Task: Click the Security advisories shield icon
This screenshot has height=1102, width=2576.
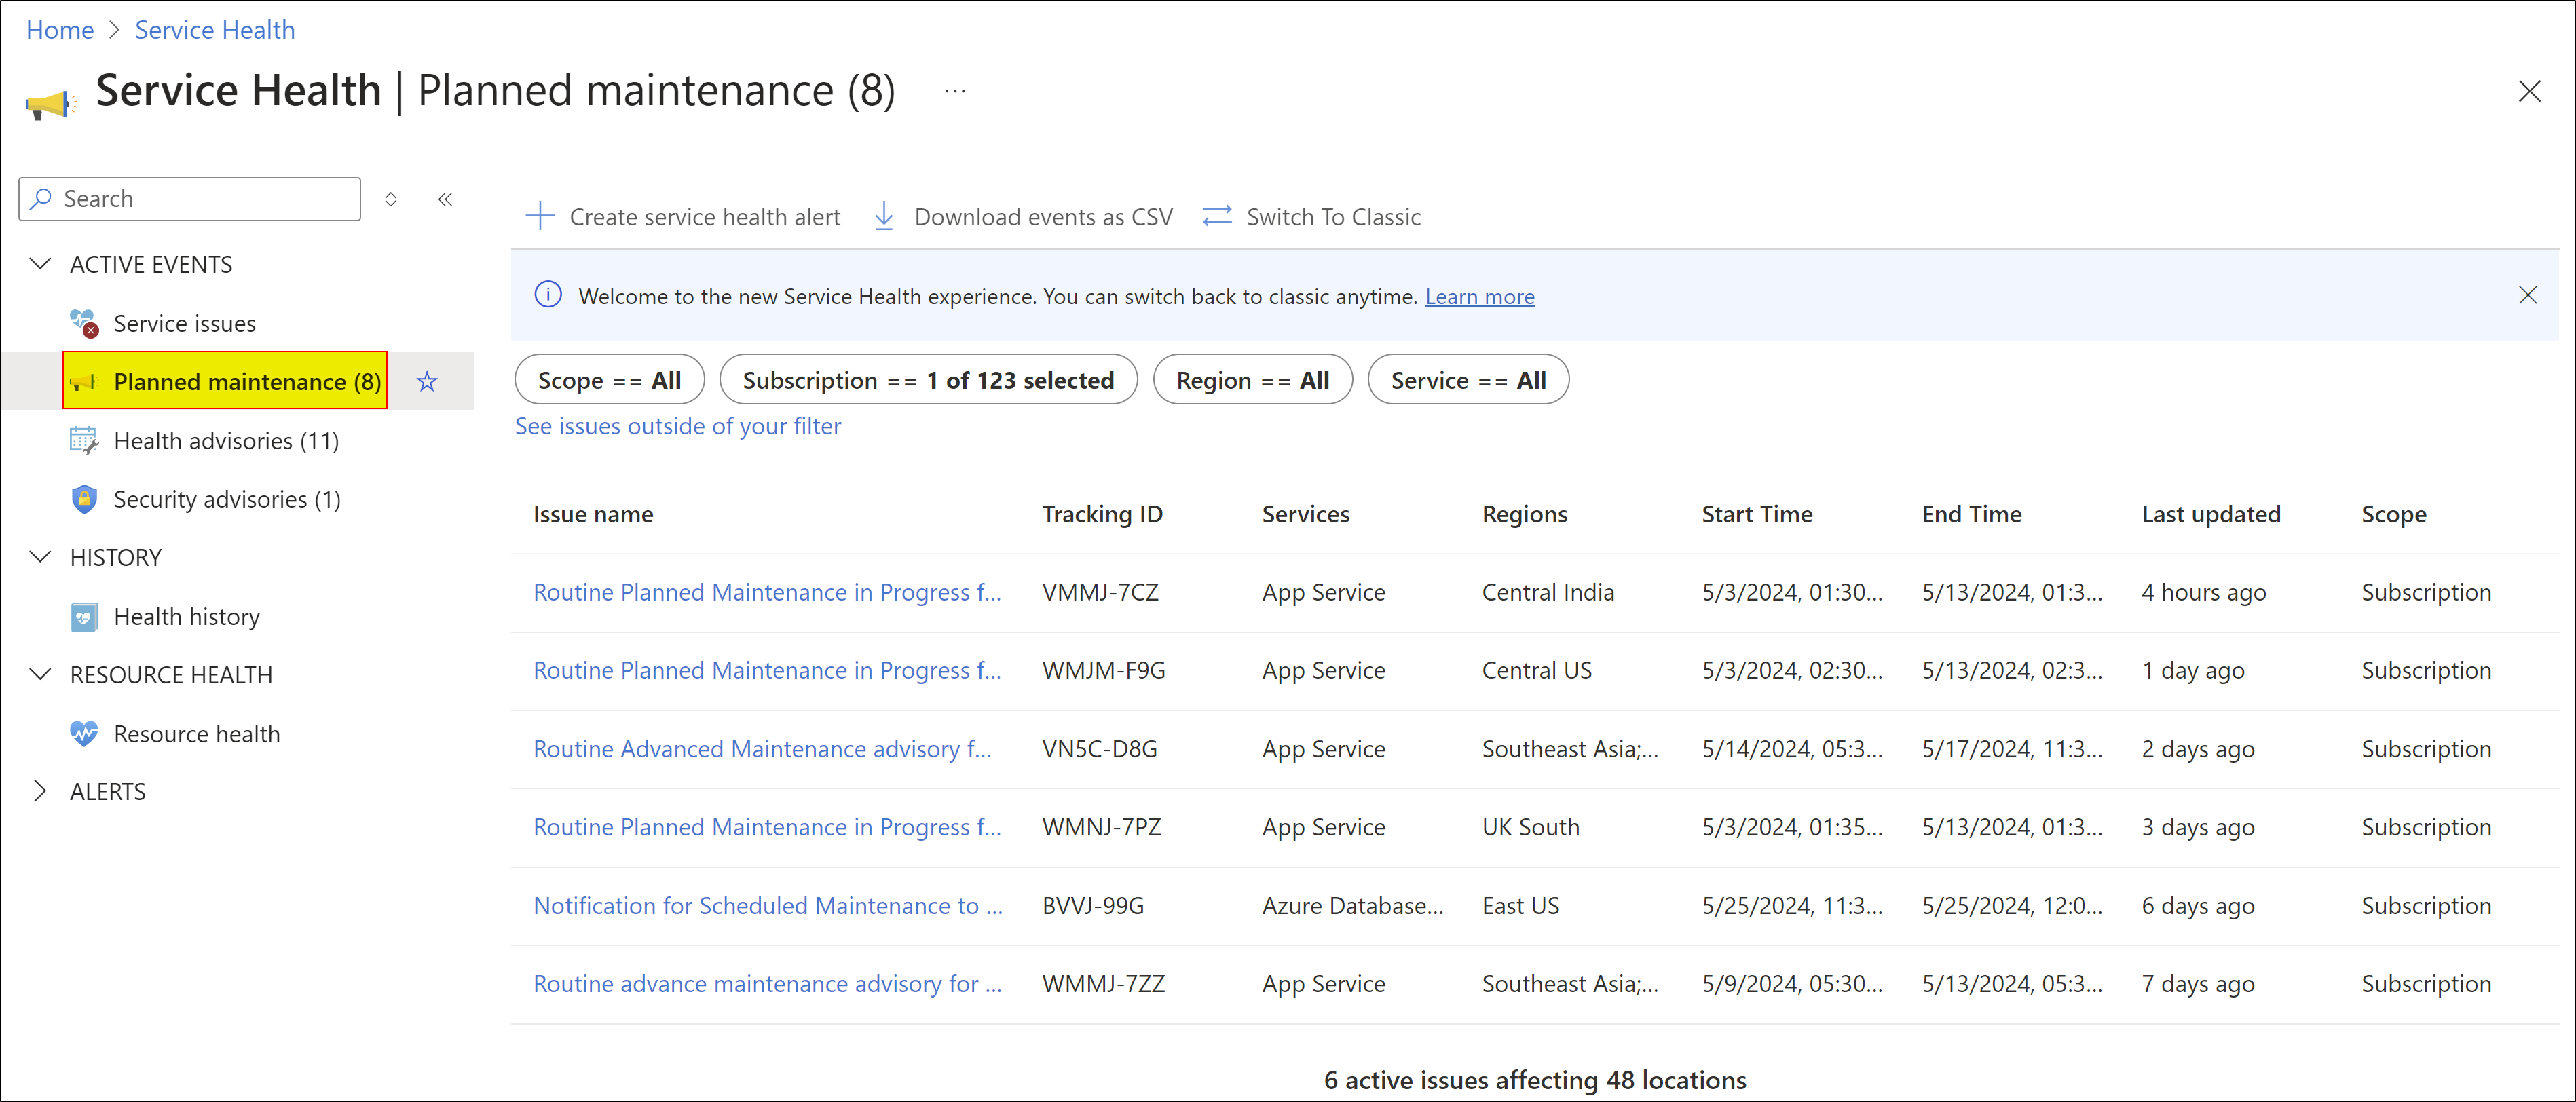Action: (x=84, y=499)
